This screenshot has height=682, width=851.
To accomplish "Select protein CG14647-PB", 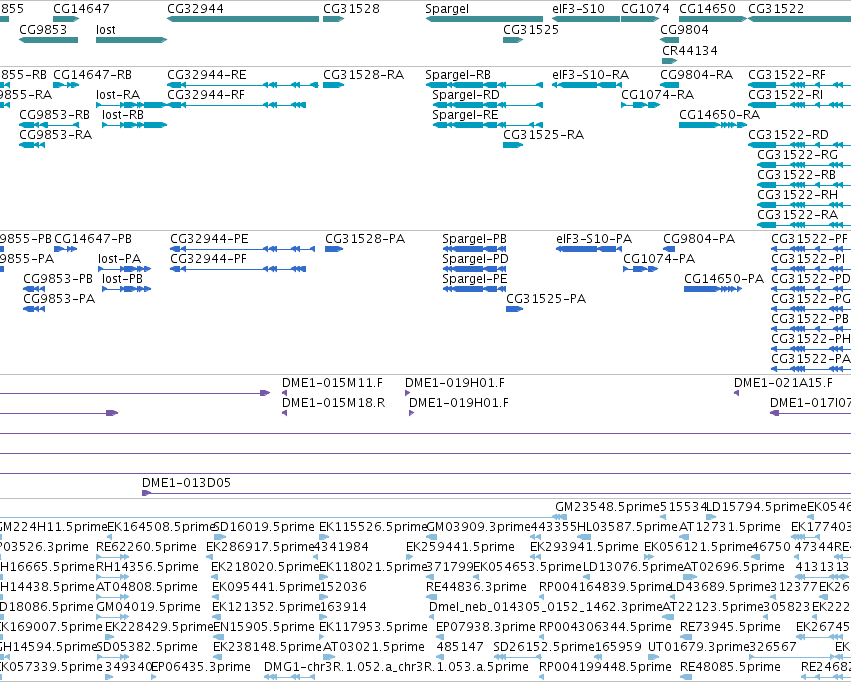I will [93, 239].
